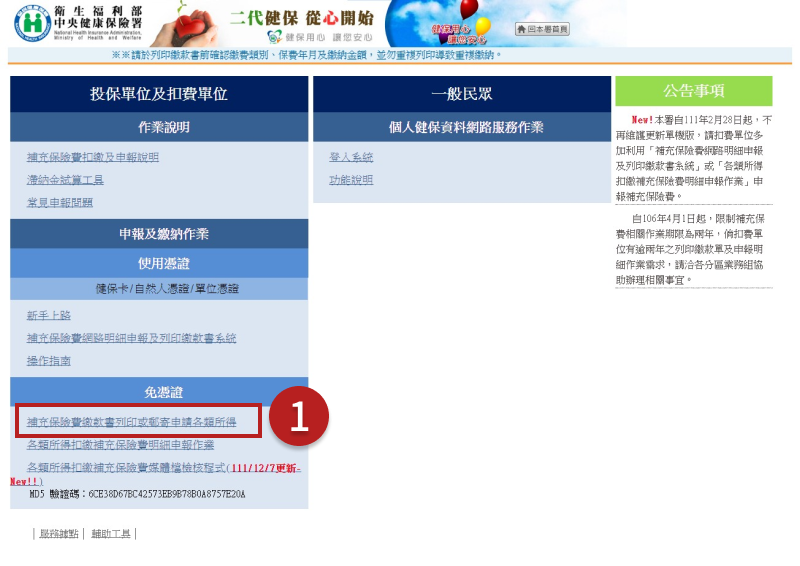Image resolution: width=800 pixels, height=566 pixels.
Task: Open 補充保險費扣繳及申報說明 link
Action: [x=93, y=157]
